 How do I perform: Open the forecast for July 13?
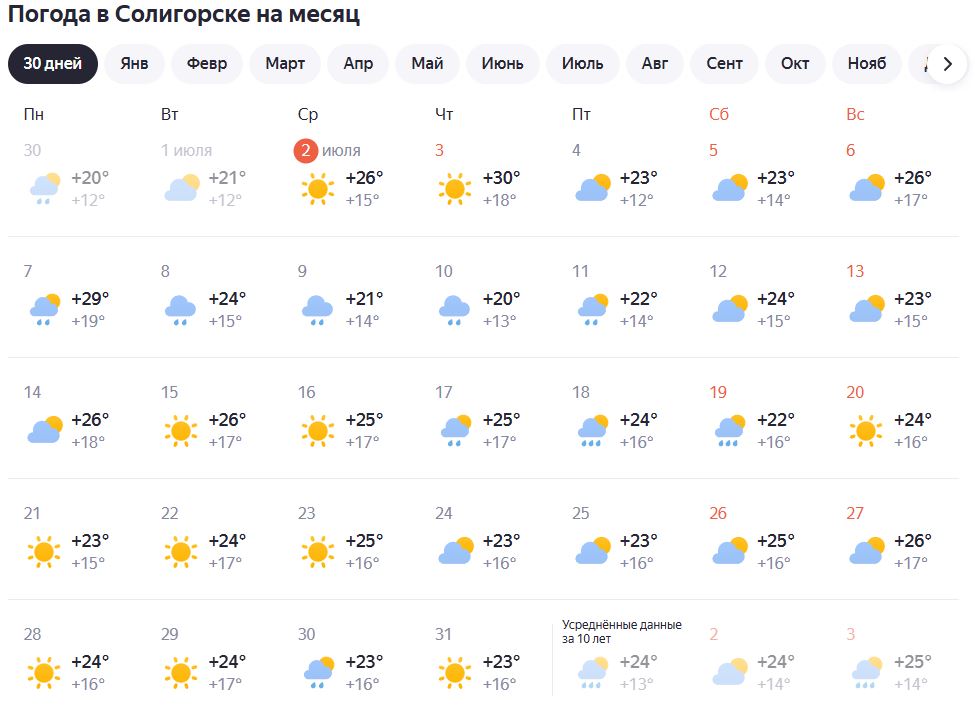click(x=855, y=272)
